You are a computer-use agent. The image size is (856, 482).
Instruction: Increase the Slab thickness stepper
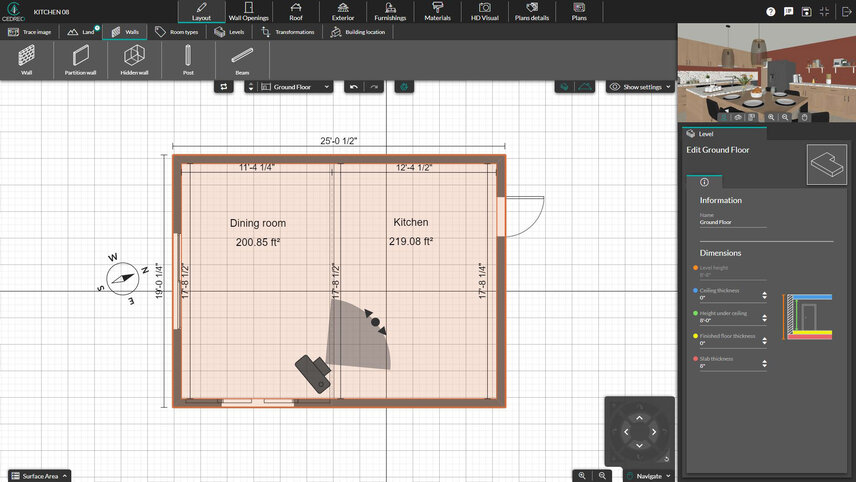(x=764, y=361)
